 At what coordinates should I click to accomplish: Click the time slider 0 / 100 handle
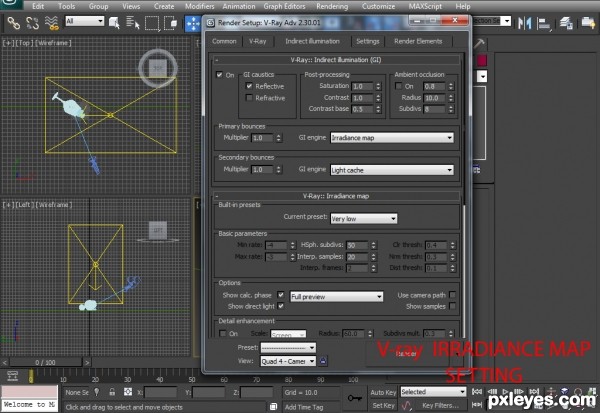[x=46, y=362]
